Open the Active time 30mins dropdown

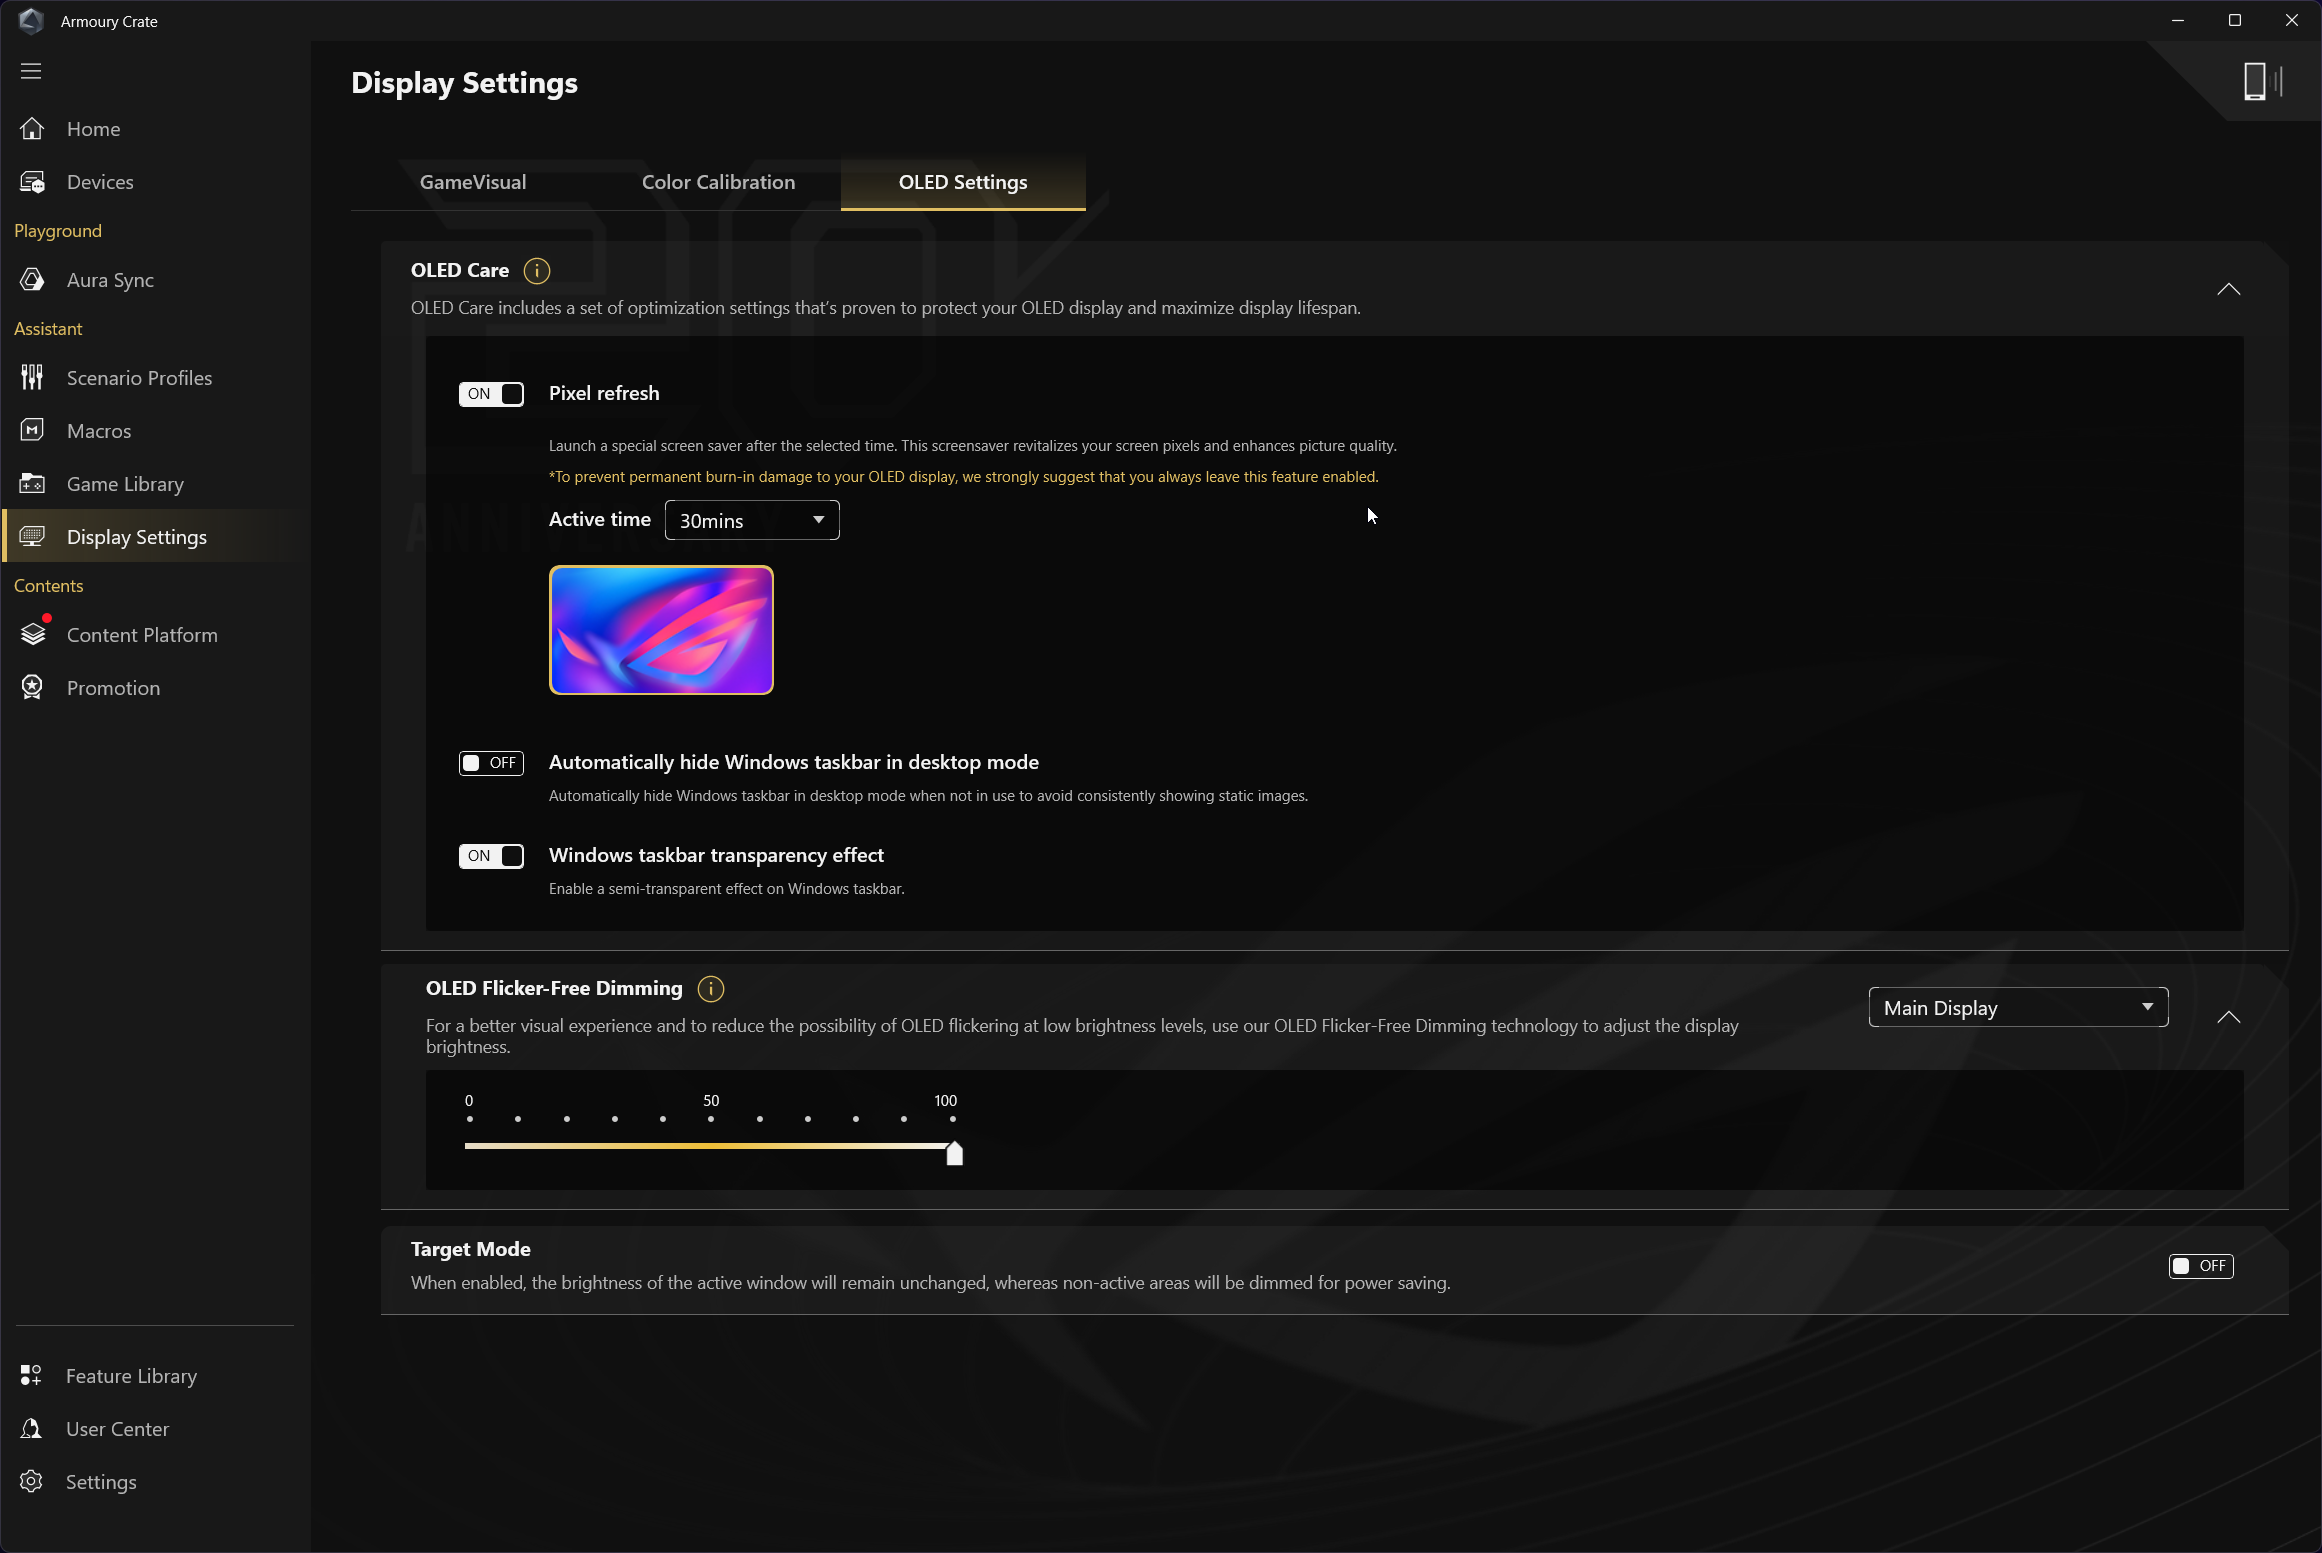point(752,520)
